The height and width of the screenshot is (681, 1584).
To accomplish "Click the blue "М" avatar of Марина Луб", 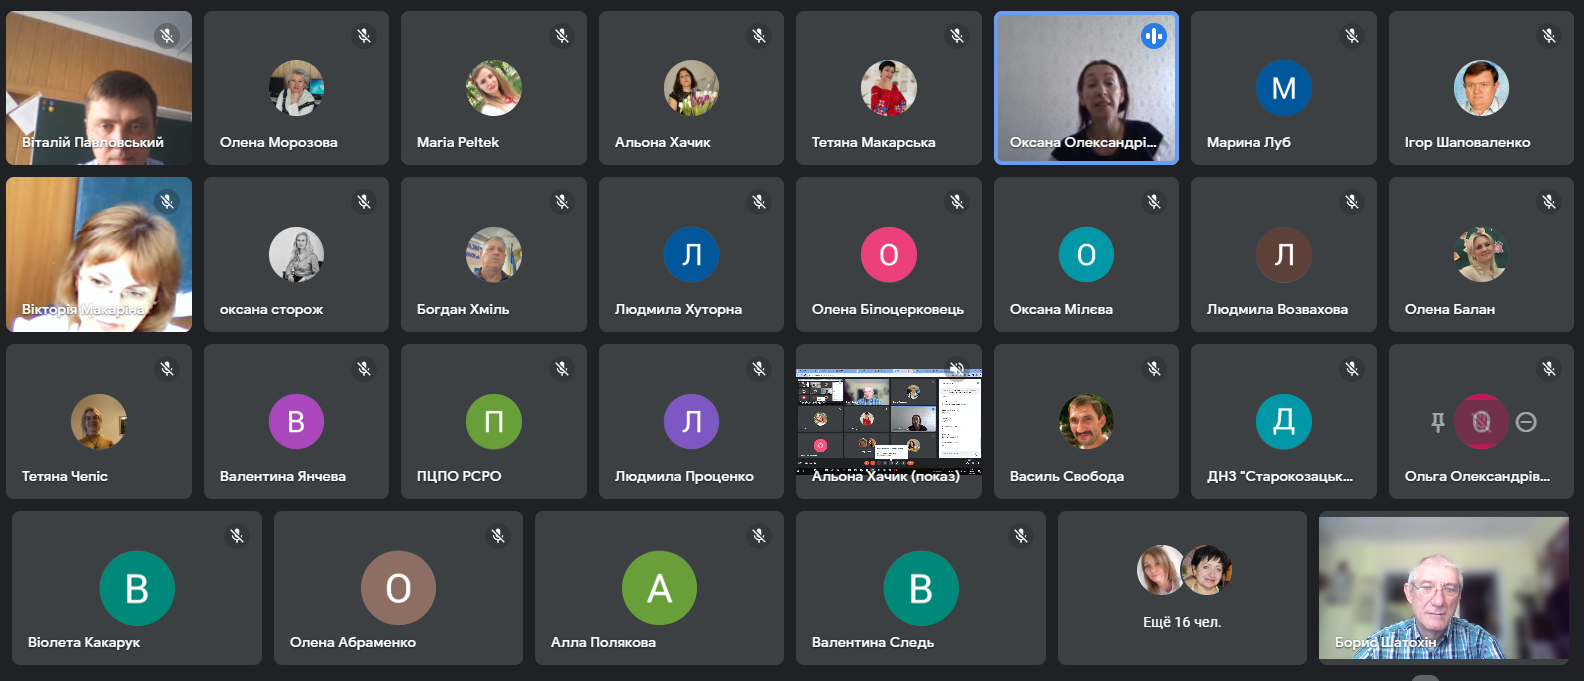I will click(x=1283, y=88).
